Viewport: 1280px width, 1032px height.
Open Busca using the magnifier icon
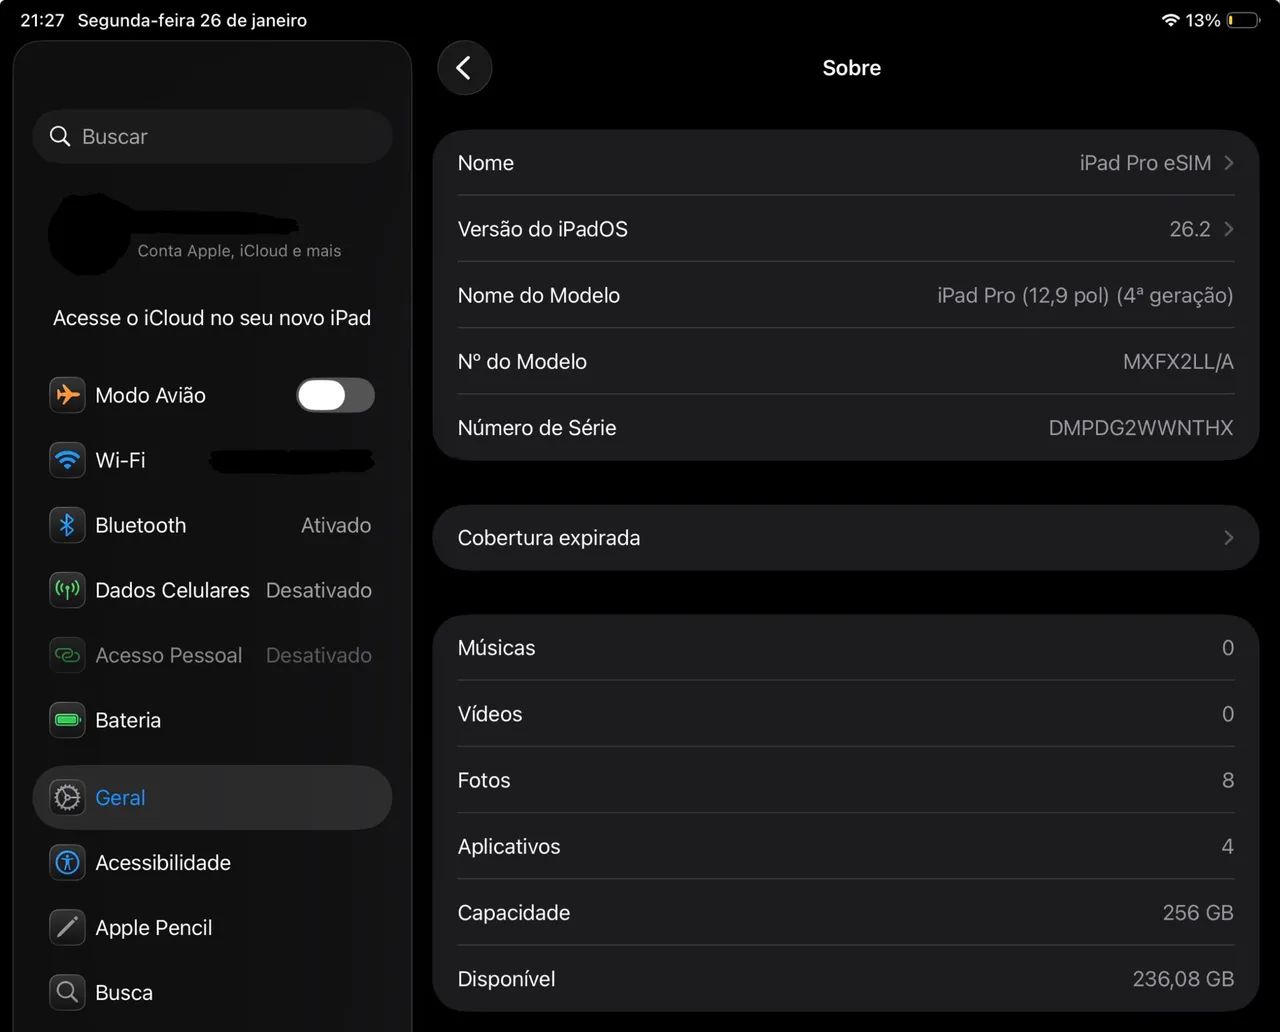pyautogui.click(x=67, y=992)
